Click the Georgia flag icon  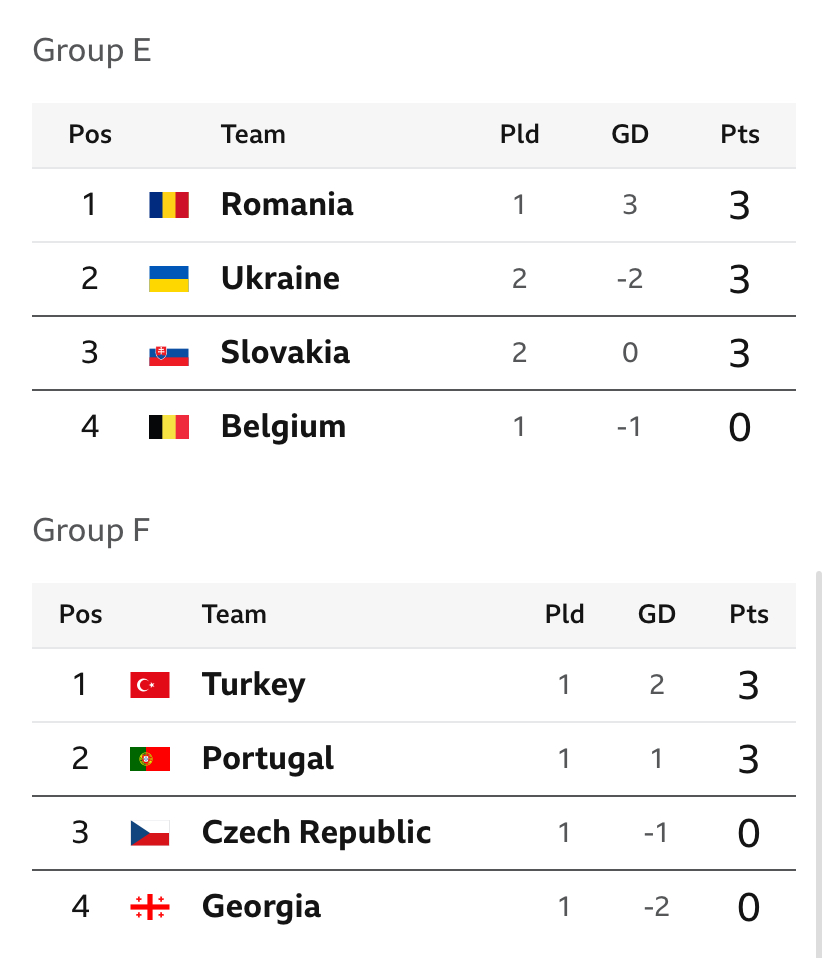[150, 907]
